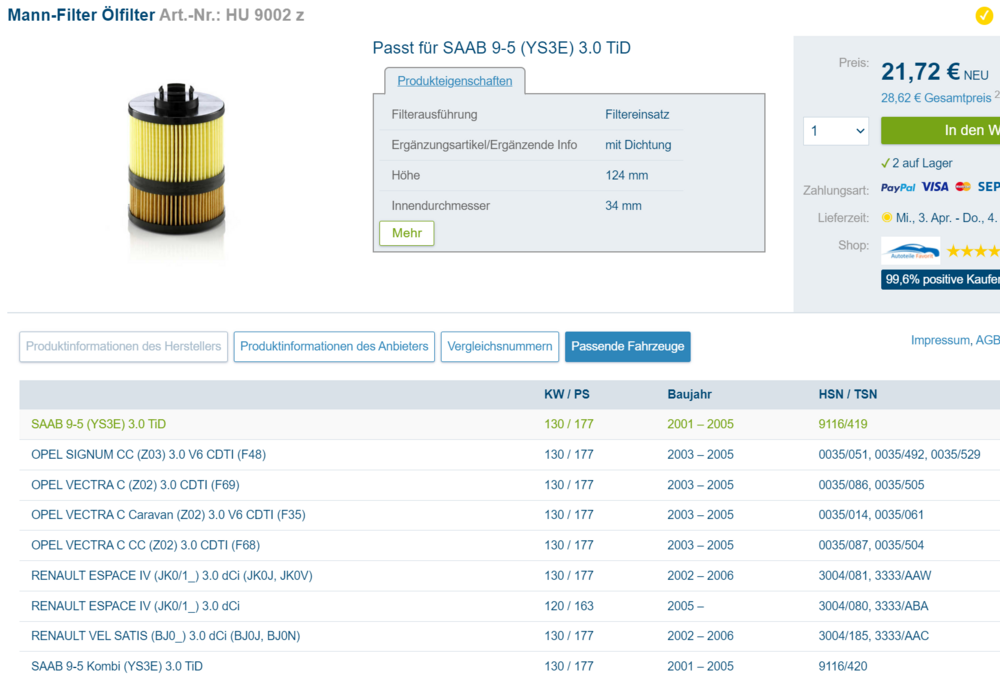
Task: Open OPEL VECTRA C CC (Z02) link
Action: [x=145, y=545]
